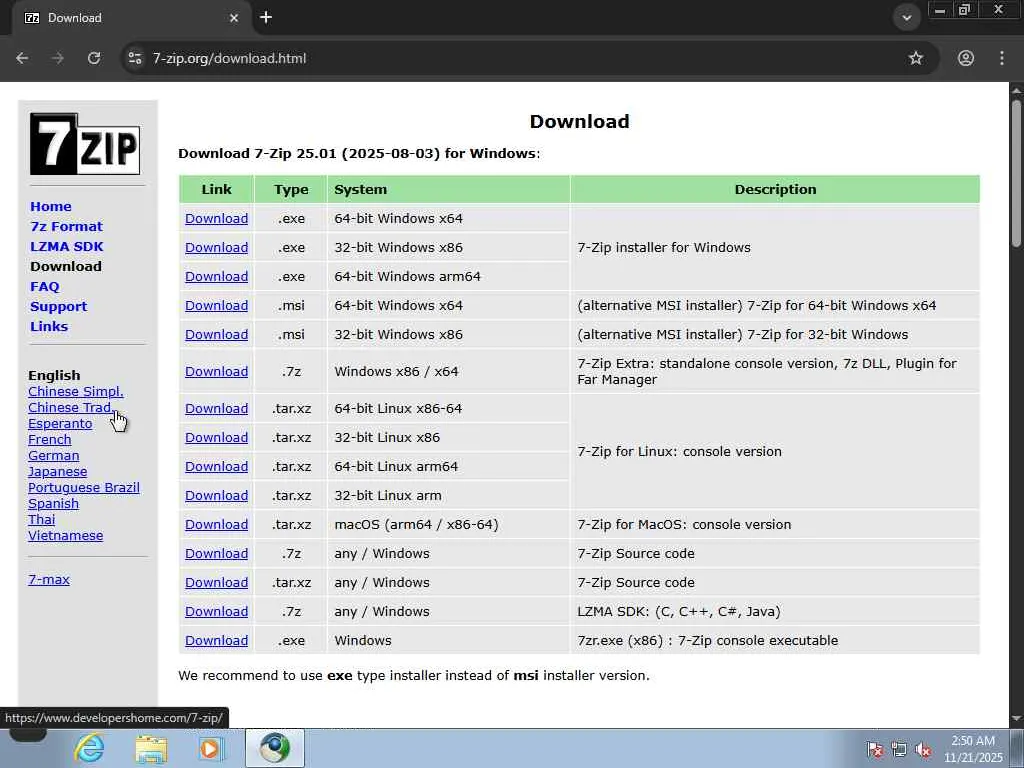Expand the tab search chevron
The width and height of the screenshot is (1024, 768).
pyautogui.click(x=906, y=18)
